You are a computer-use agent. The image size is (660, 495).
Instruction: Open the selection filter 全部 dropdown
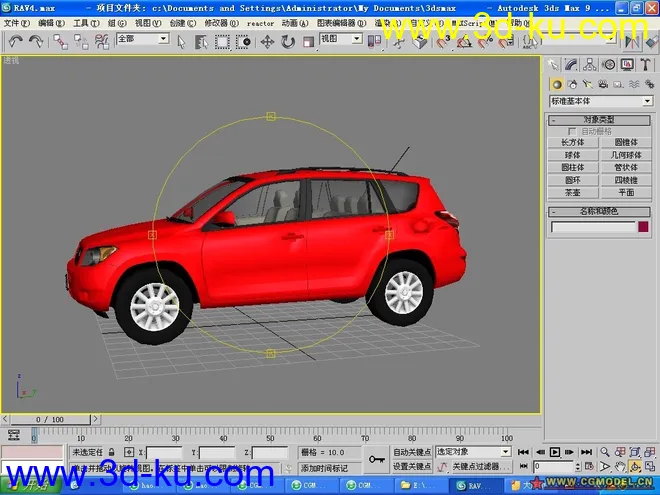tap(142, 39)
